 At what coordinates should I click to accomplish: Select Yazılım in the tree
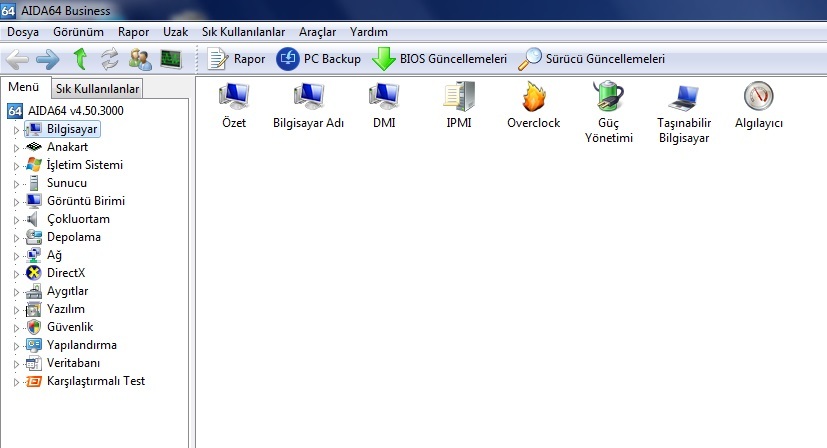[x=55, y=309]
